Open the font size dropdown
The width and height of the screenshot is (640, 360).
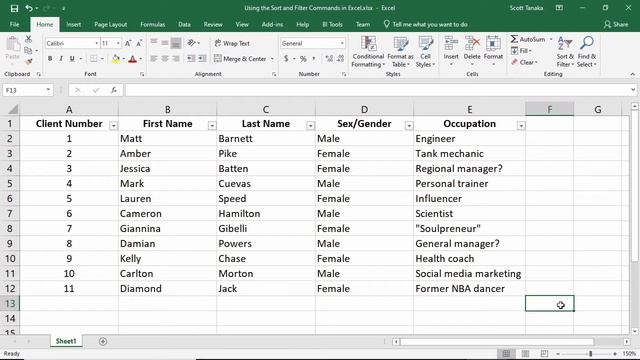click(x=118, y=43)
